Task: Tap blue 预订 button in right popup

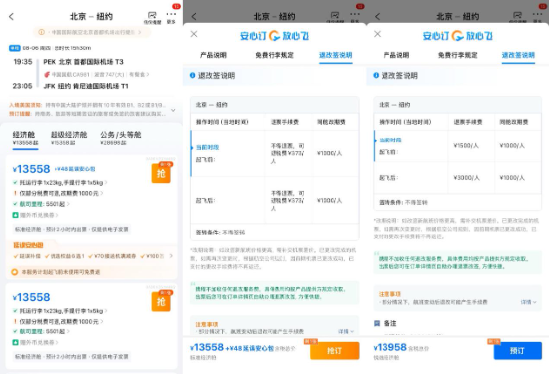Action: [x=518, y=350]
